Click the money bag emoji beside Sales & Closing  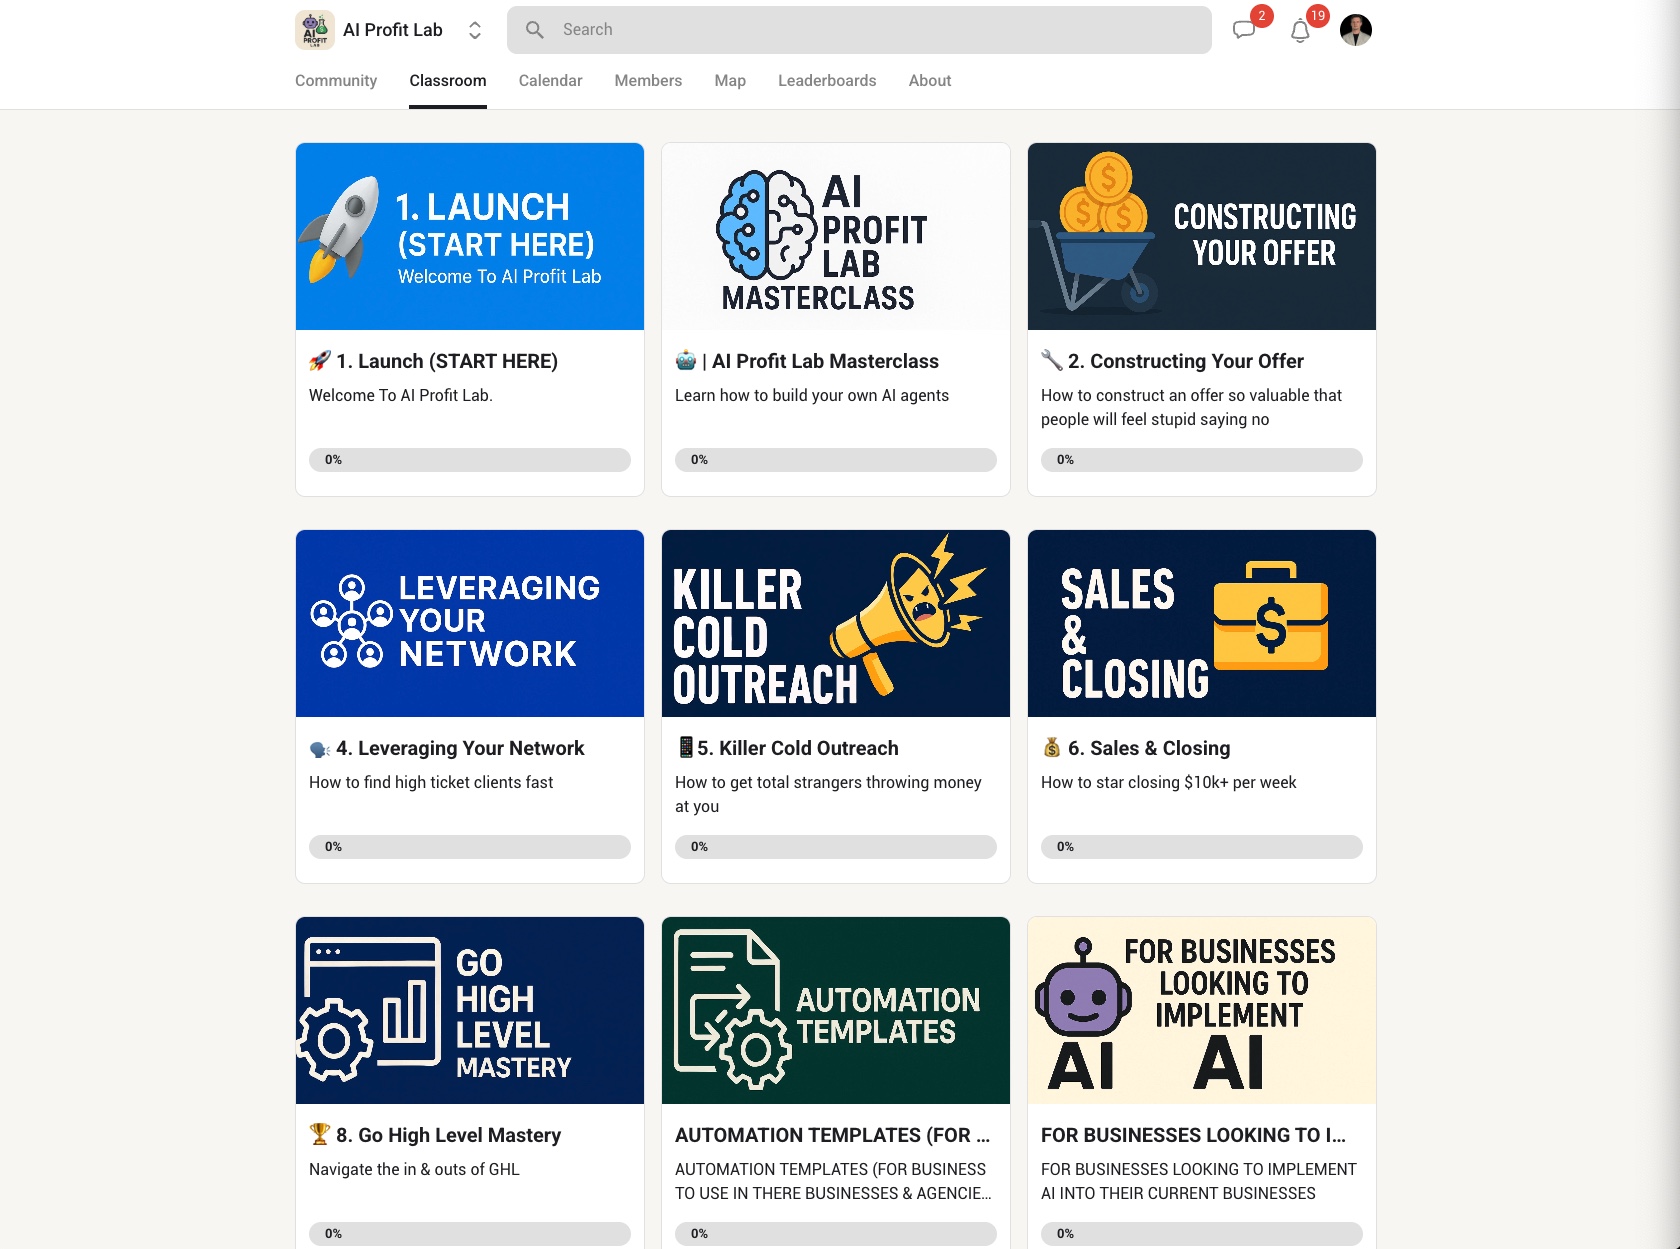click(1052, 748)
